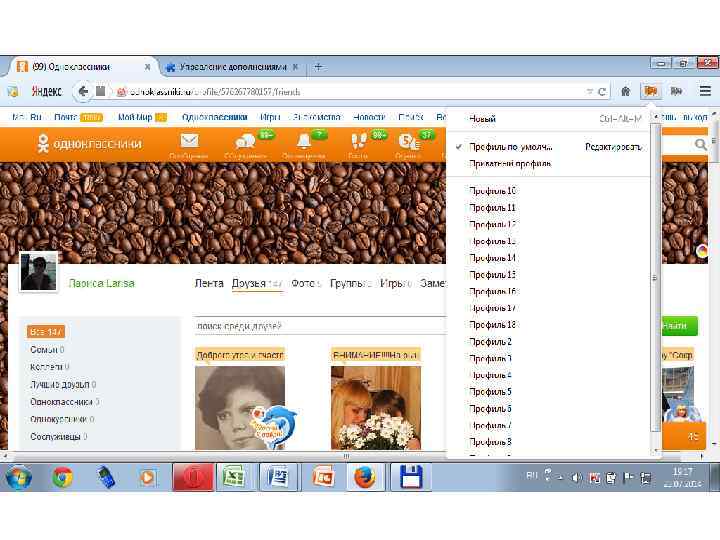The image size is (720, 540).
Task: Open the Firefox hamburger menu
Action: click(705, 91)
